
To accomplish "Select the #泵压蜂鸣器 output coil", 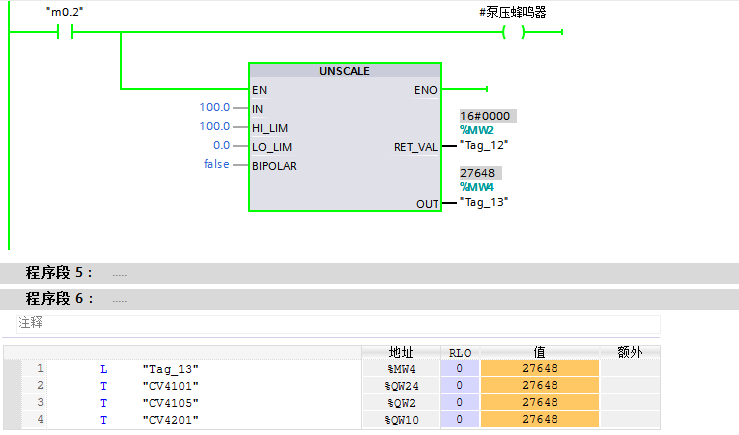I will [x=514, y=32].
